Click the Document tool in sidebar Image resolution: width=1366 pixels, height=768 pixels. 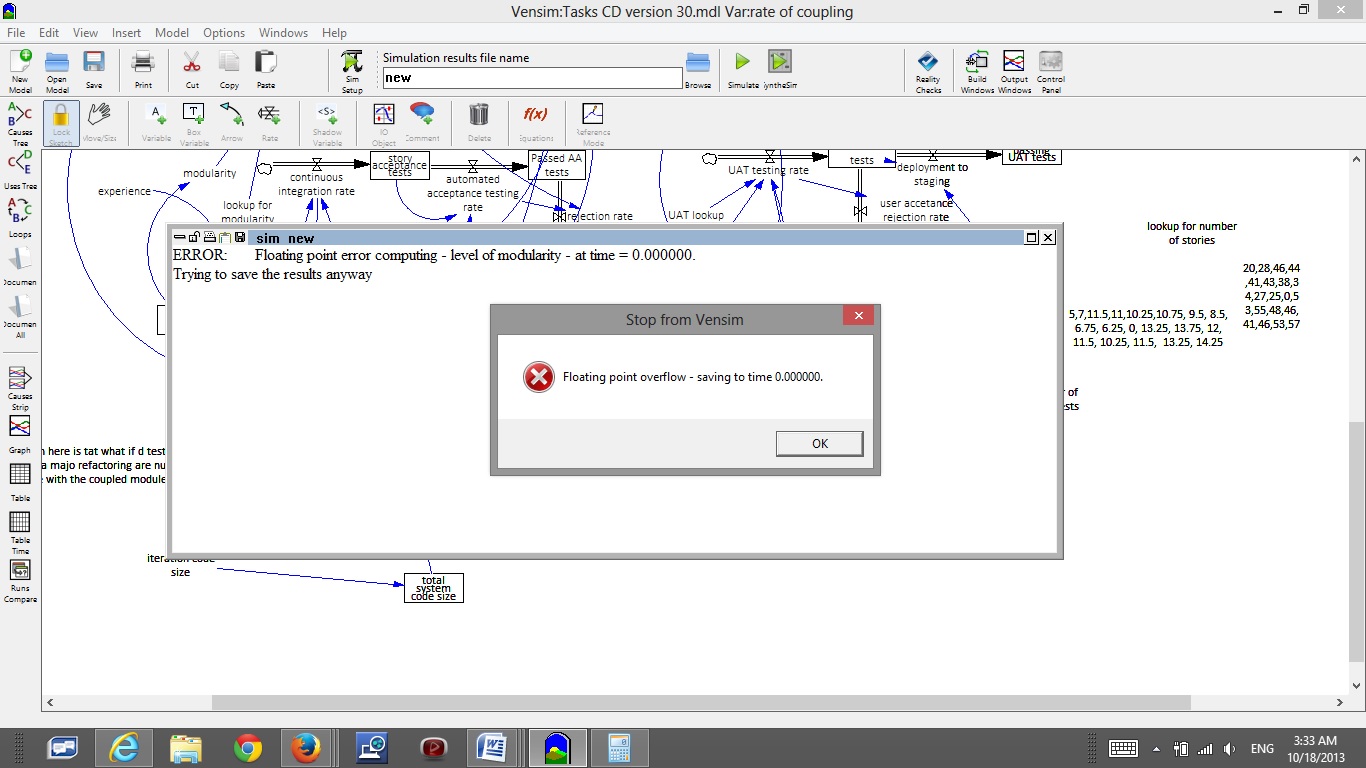(20, 266)
